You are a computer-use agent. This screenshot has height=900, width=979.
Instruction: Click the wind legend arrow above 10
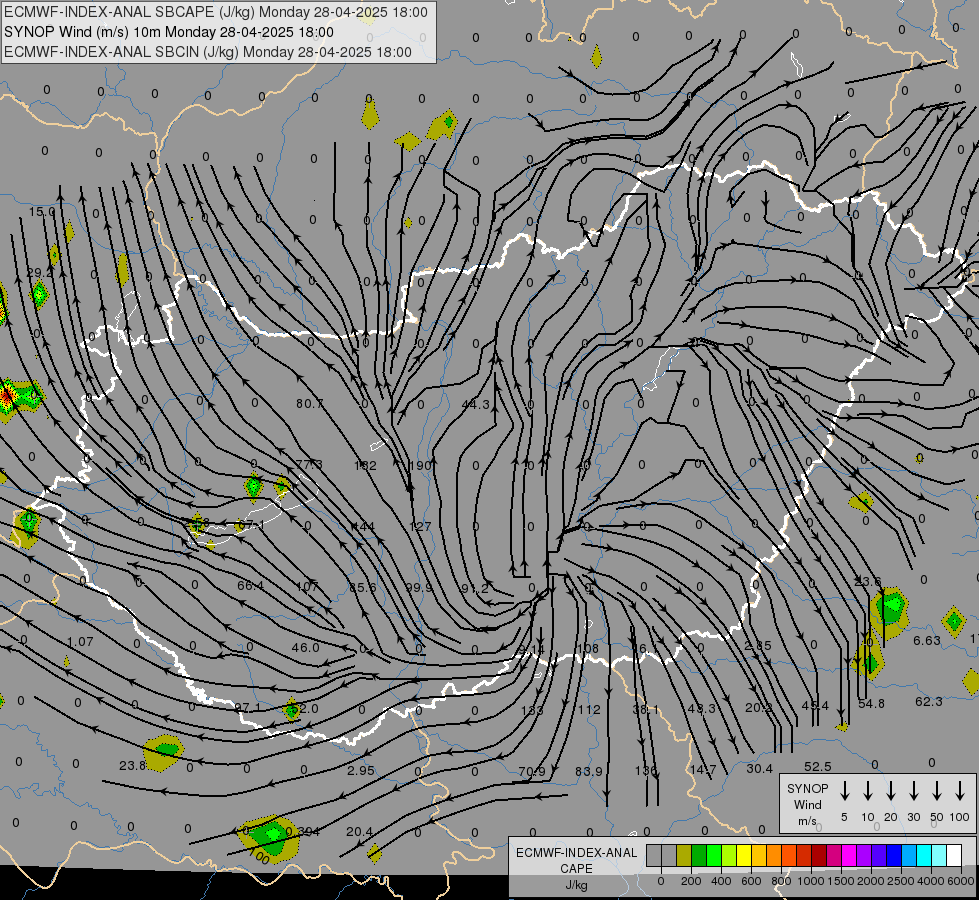pyautogui.click(x=867, y=791)
